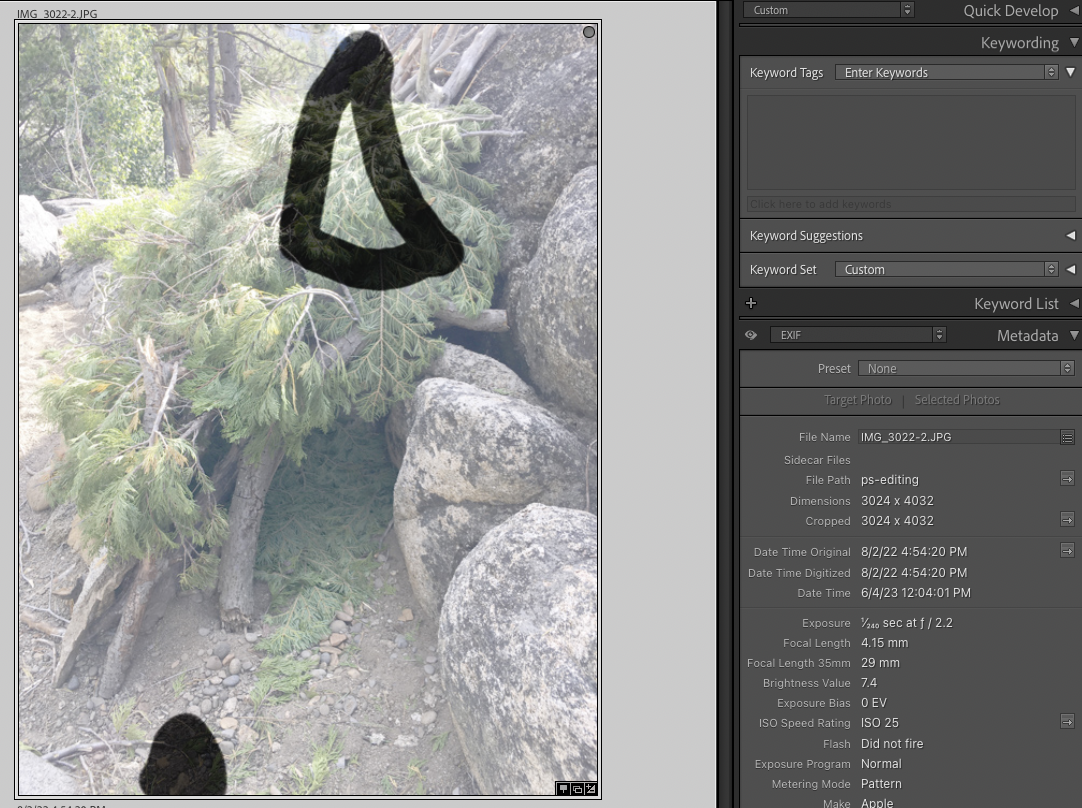
Task: Open the metadata Preset None dropdown
Action: pos(965,368)
